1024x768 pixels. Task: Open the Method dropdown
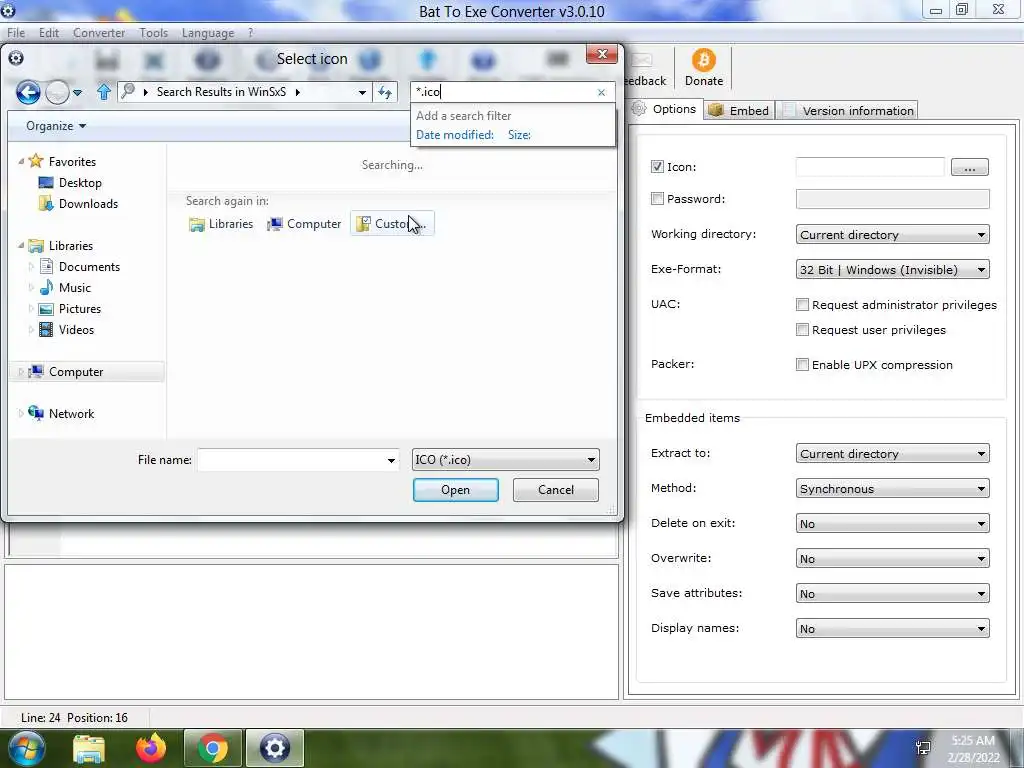click(x=892, y=488)
